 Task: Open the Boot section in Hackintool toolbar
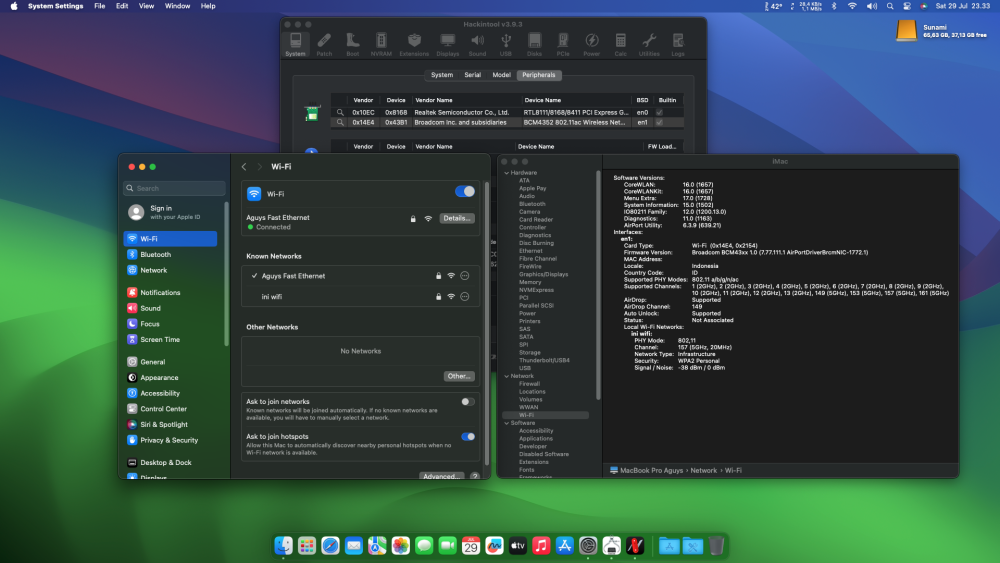point(353,45)
